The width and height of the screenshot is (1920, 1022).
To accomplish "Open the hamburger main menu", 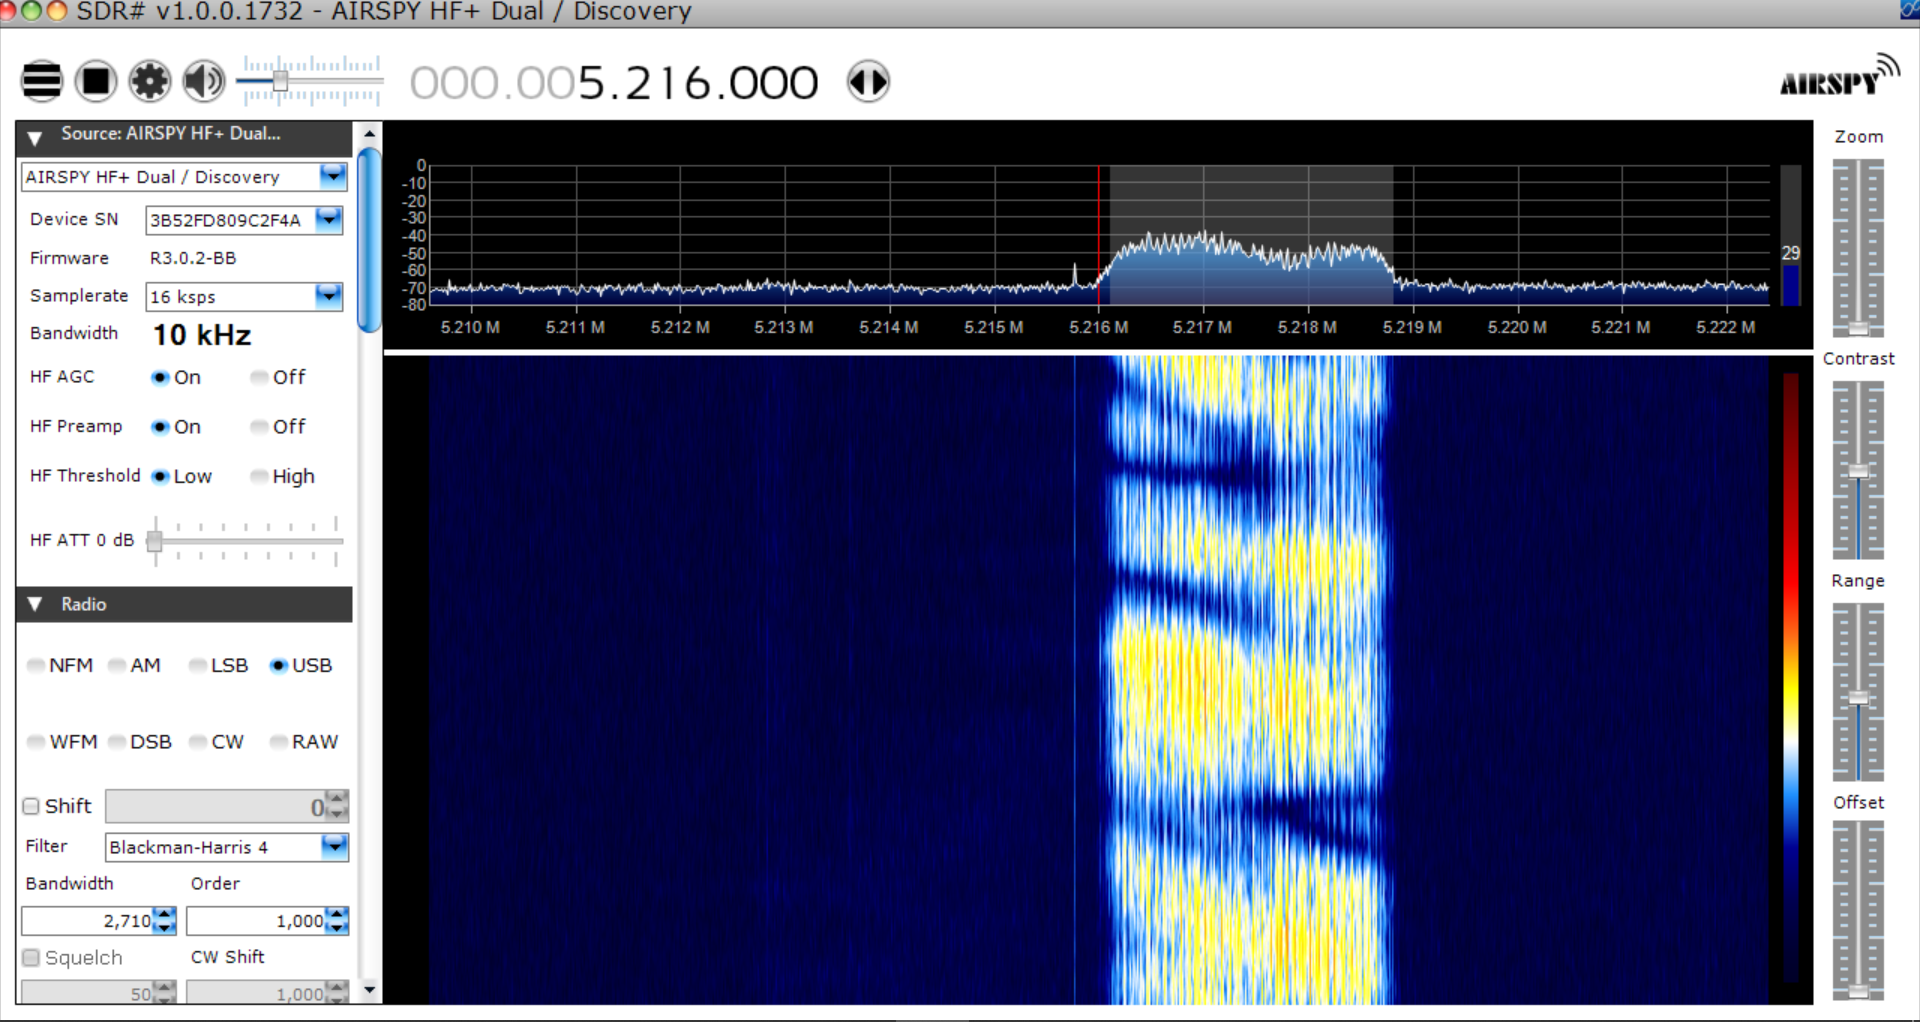I will (x=42, y=81).
